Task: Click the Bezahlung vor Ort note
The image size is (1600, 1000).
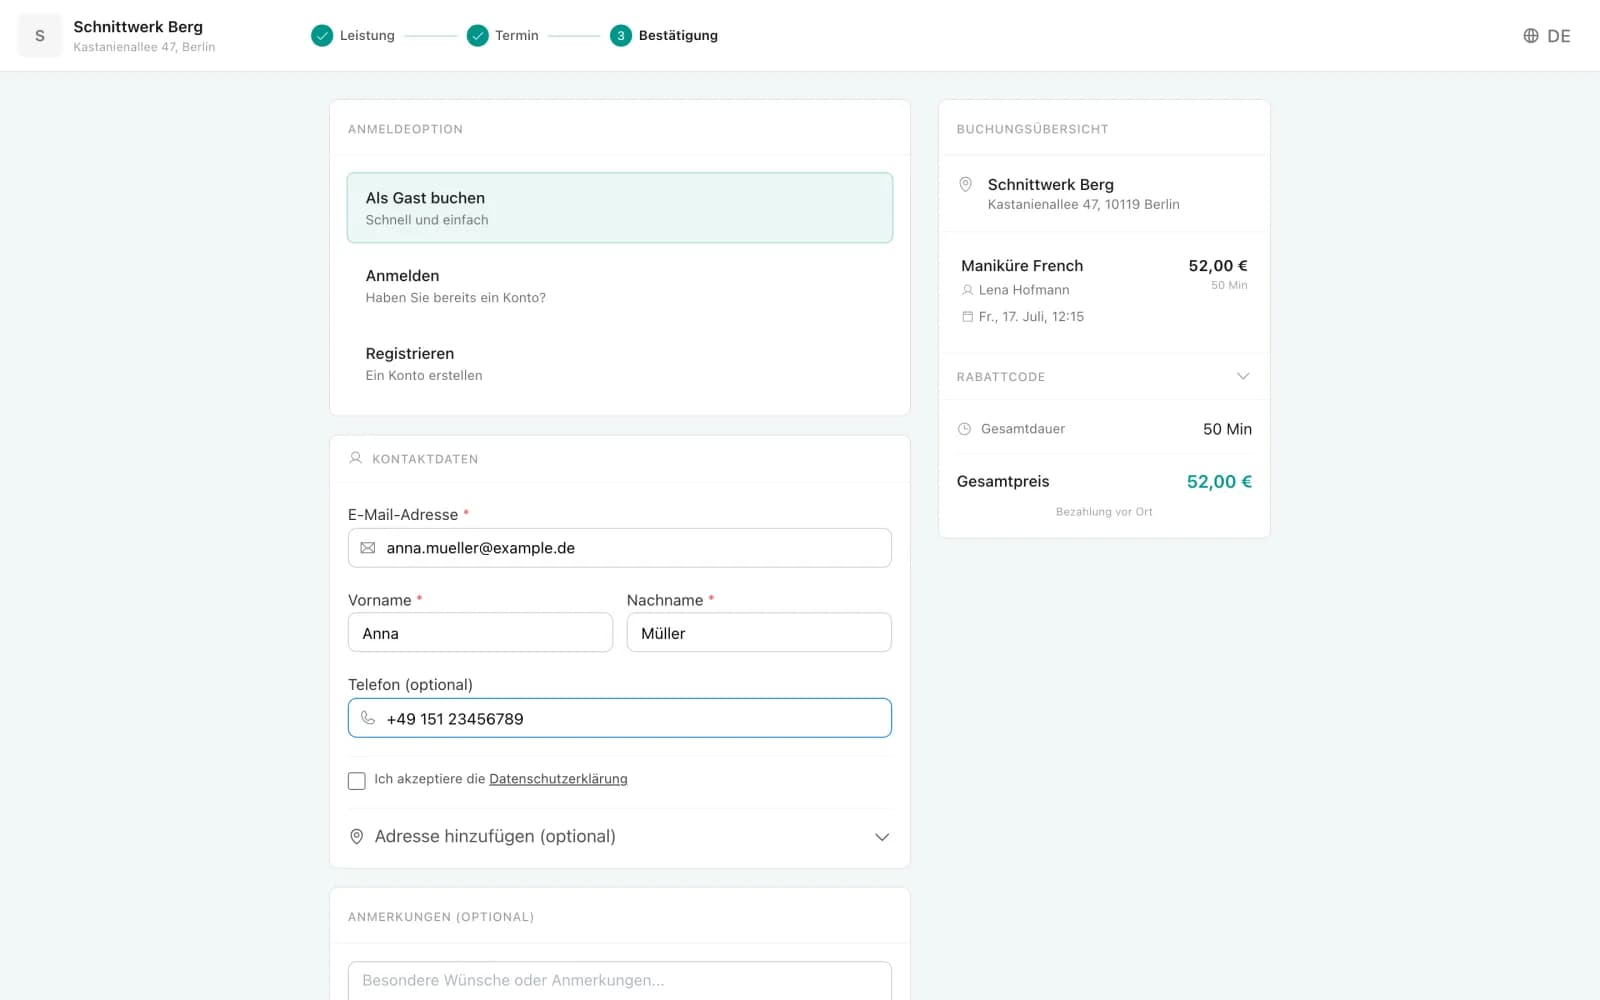Action: coord(1104,512)
